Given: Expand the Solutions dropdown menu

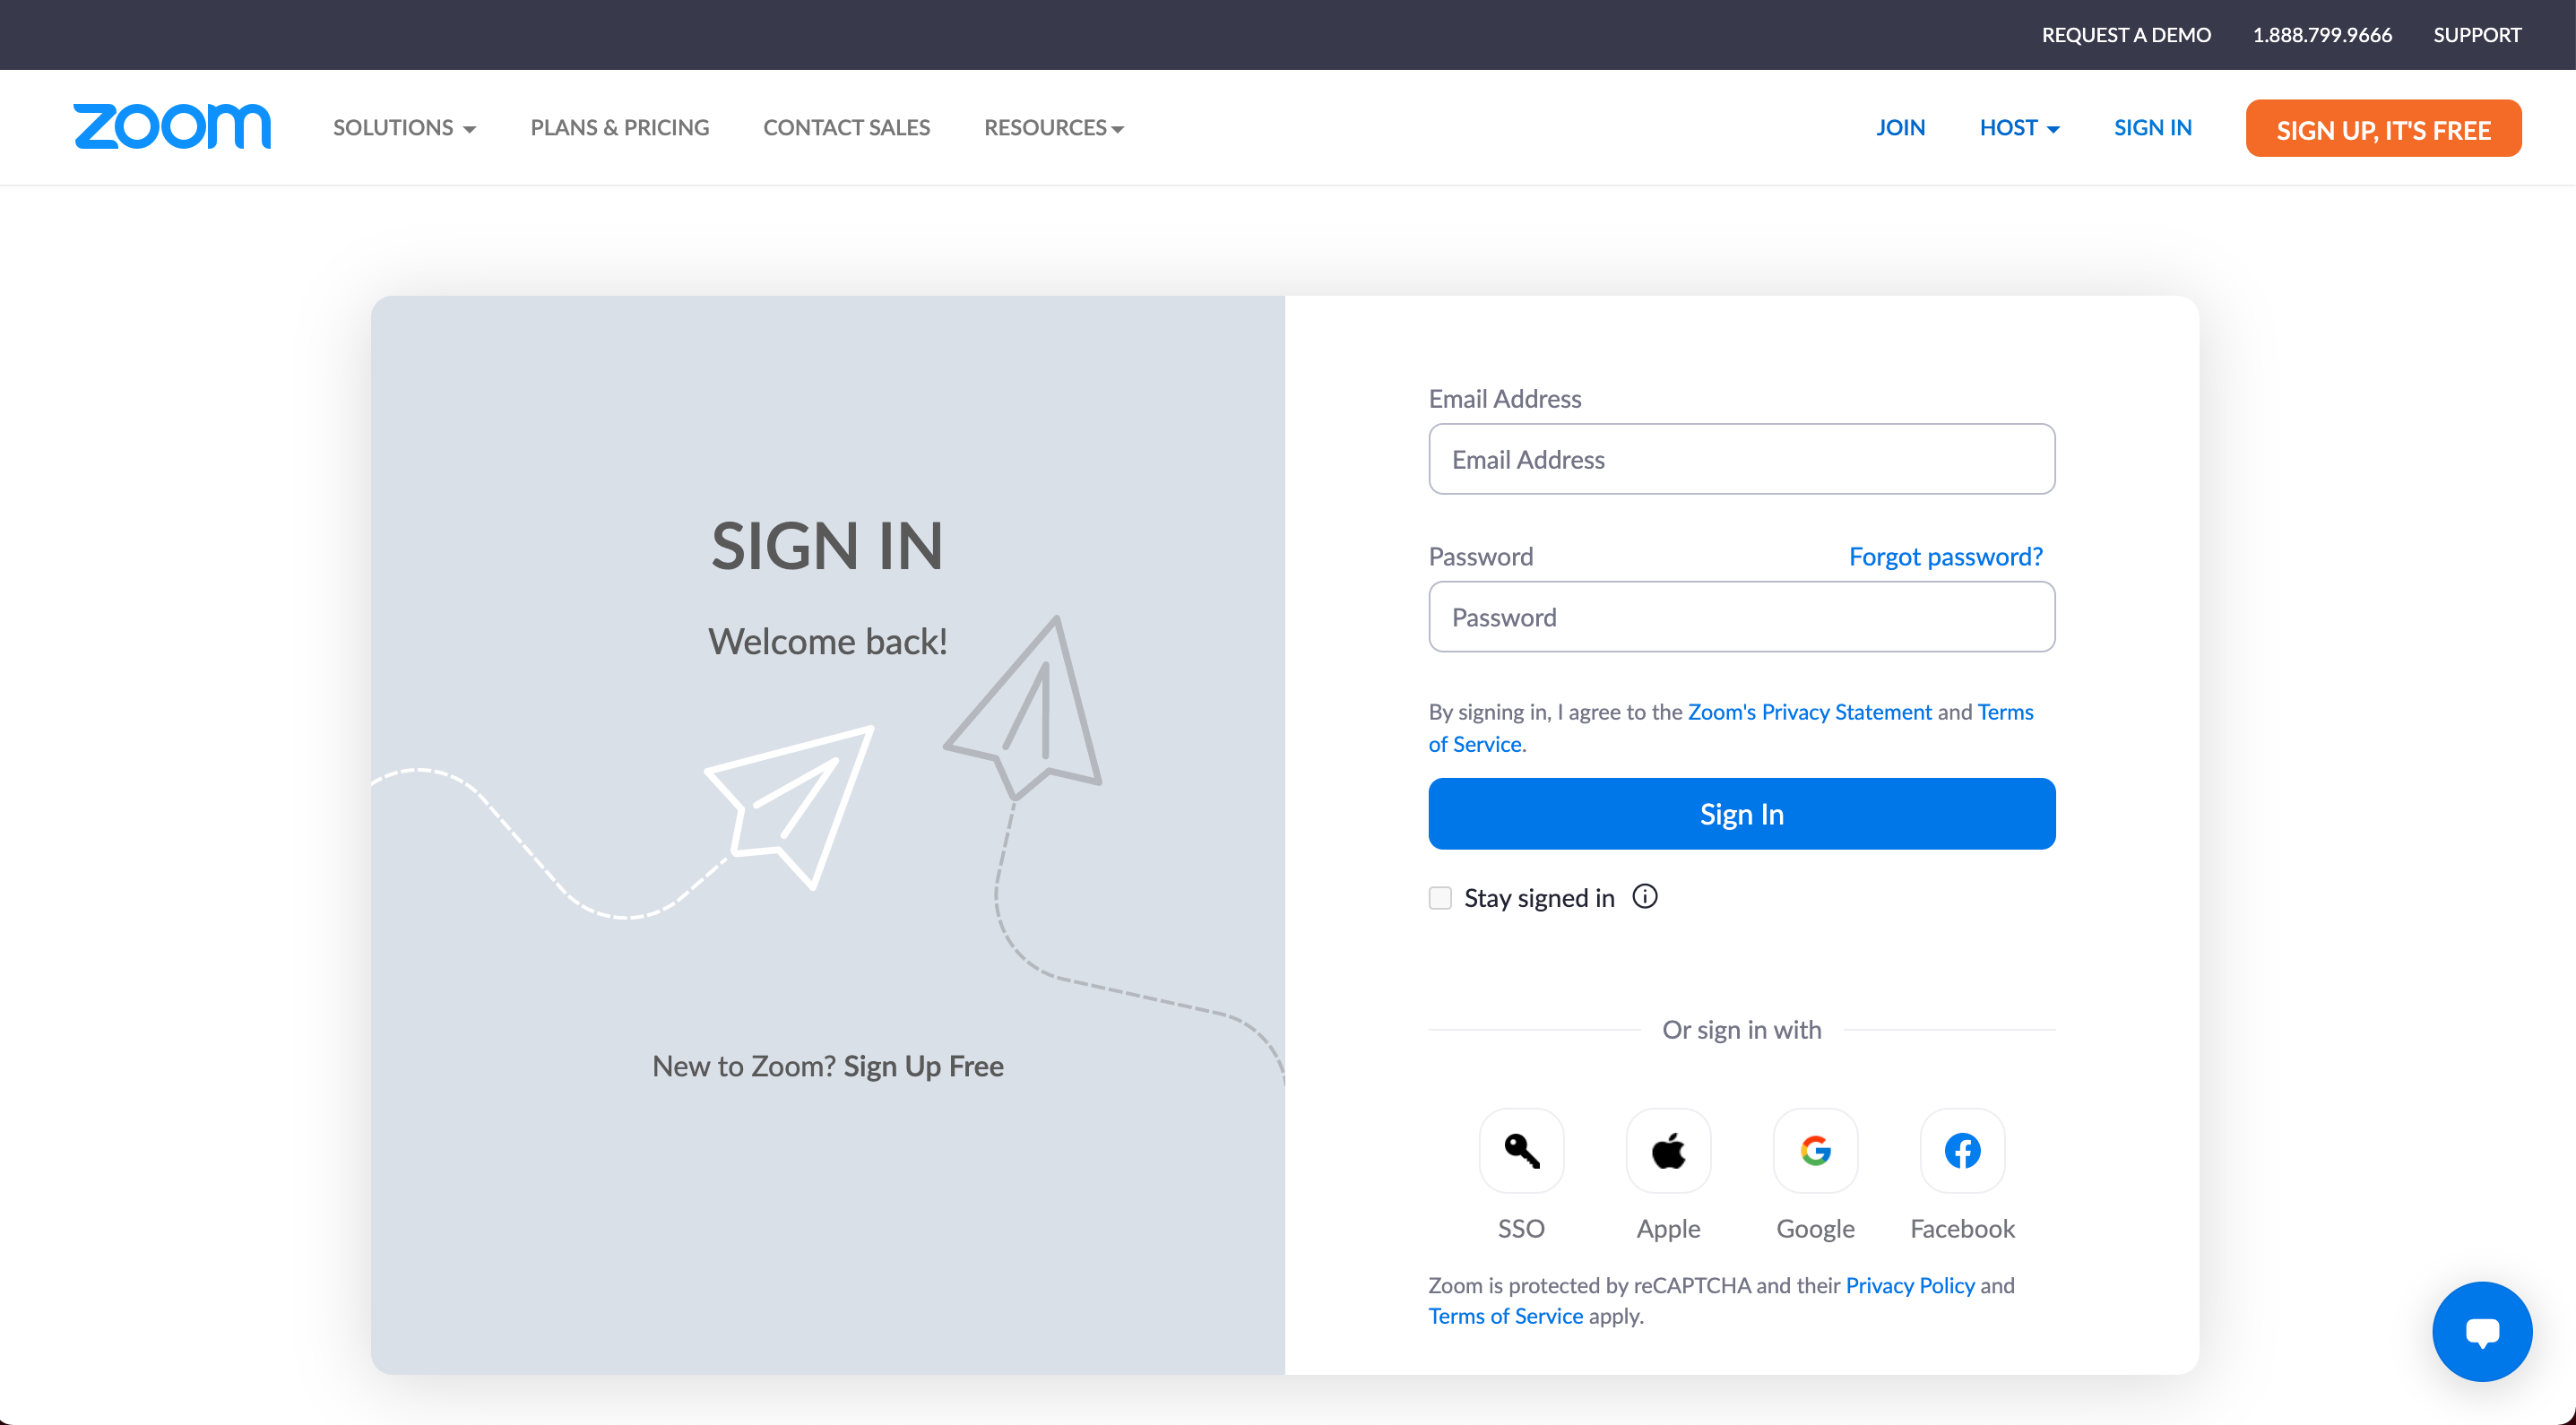Looking at the screenshot, I should tap(407, 126).
